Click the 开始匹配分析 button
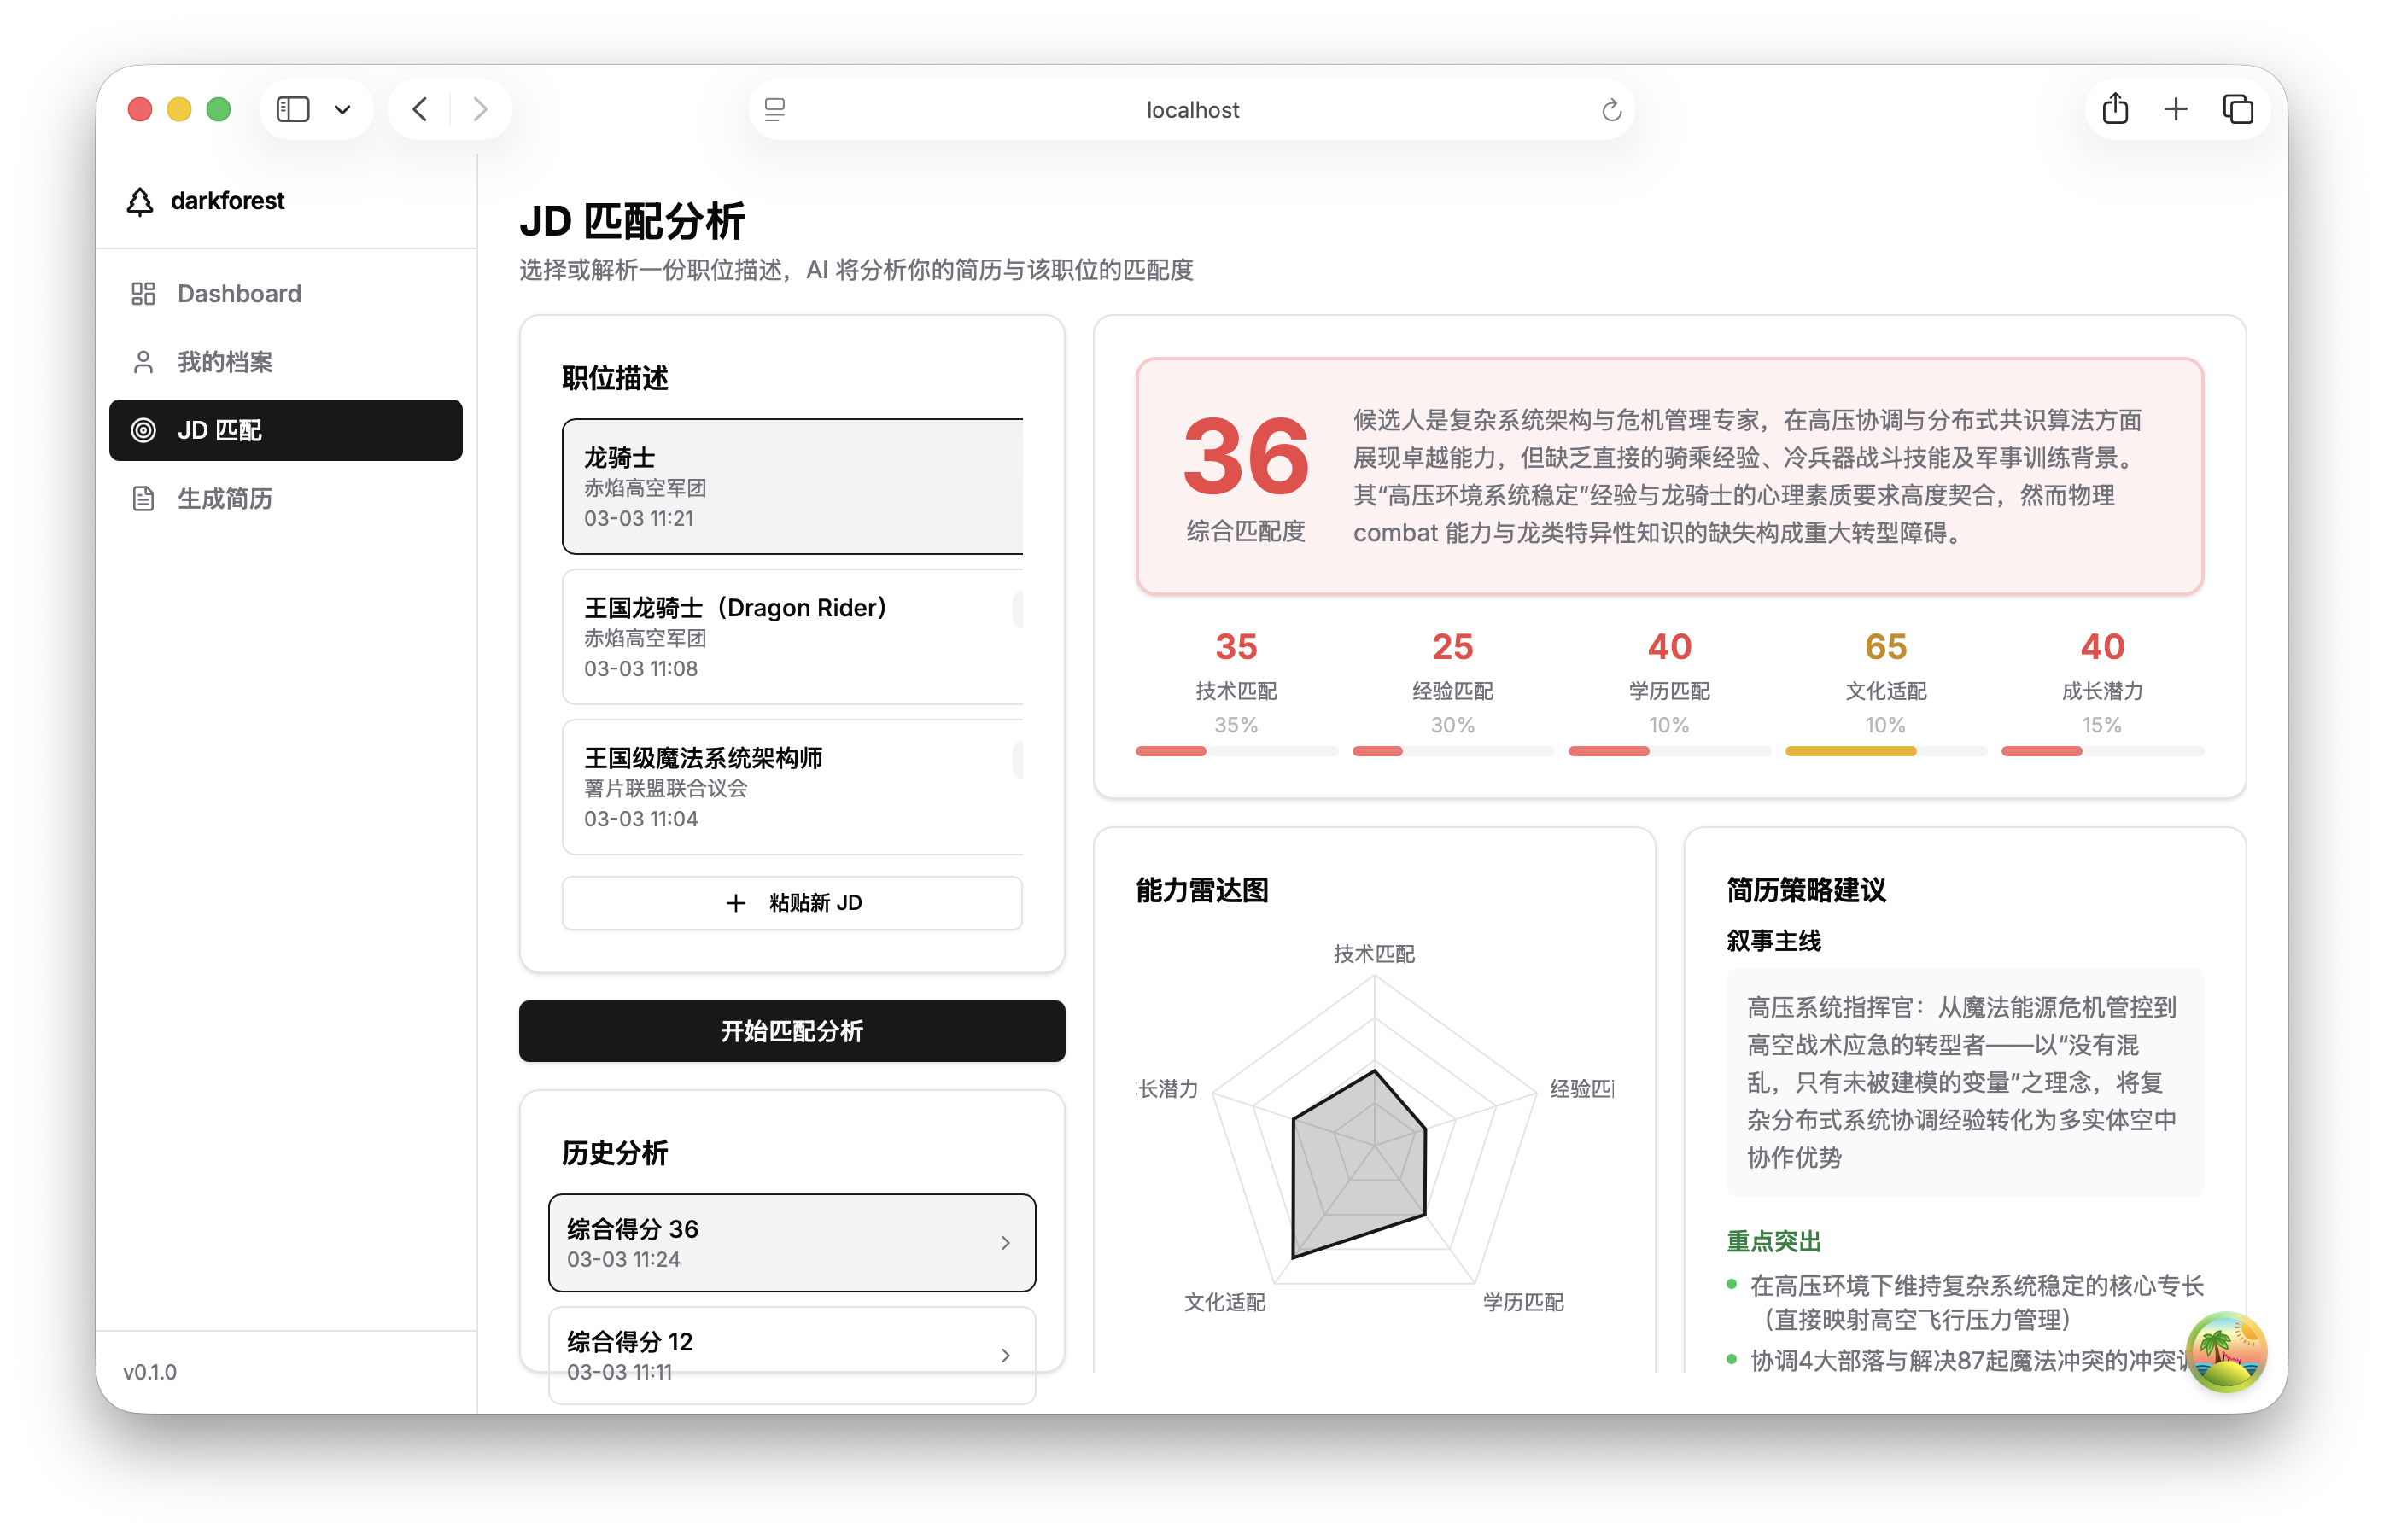The width and height of the screenshot is (2384, 1540). [792, 1031]
